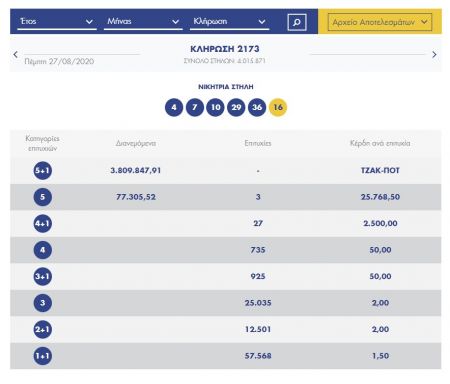Click the Κέρδη ανά επιτυχία column header
The image size is (450, 384).
coord(380,143)
